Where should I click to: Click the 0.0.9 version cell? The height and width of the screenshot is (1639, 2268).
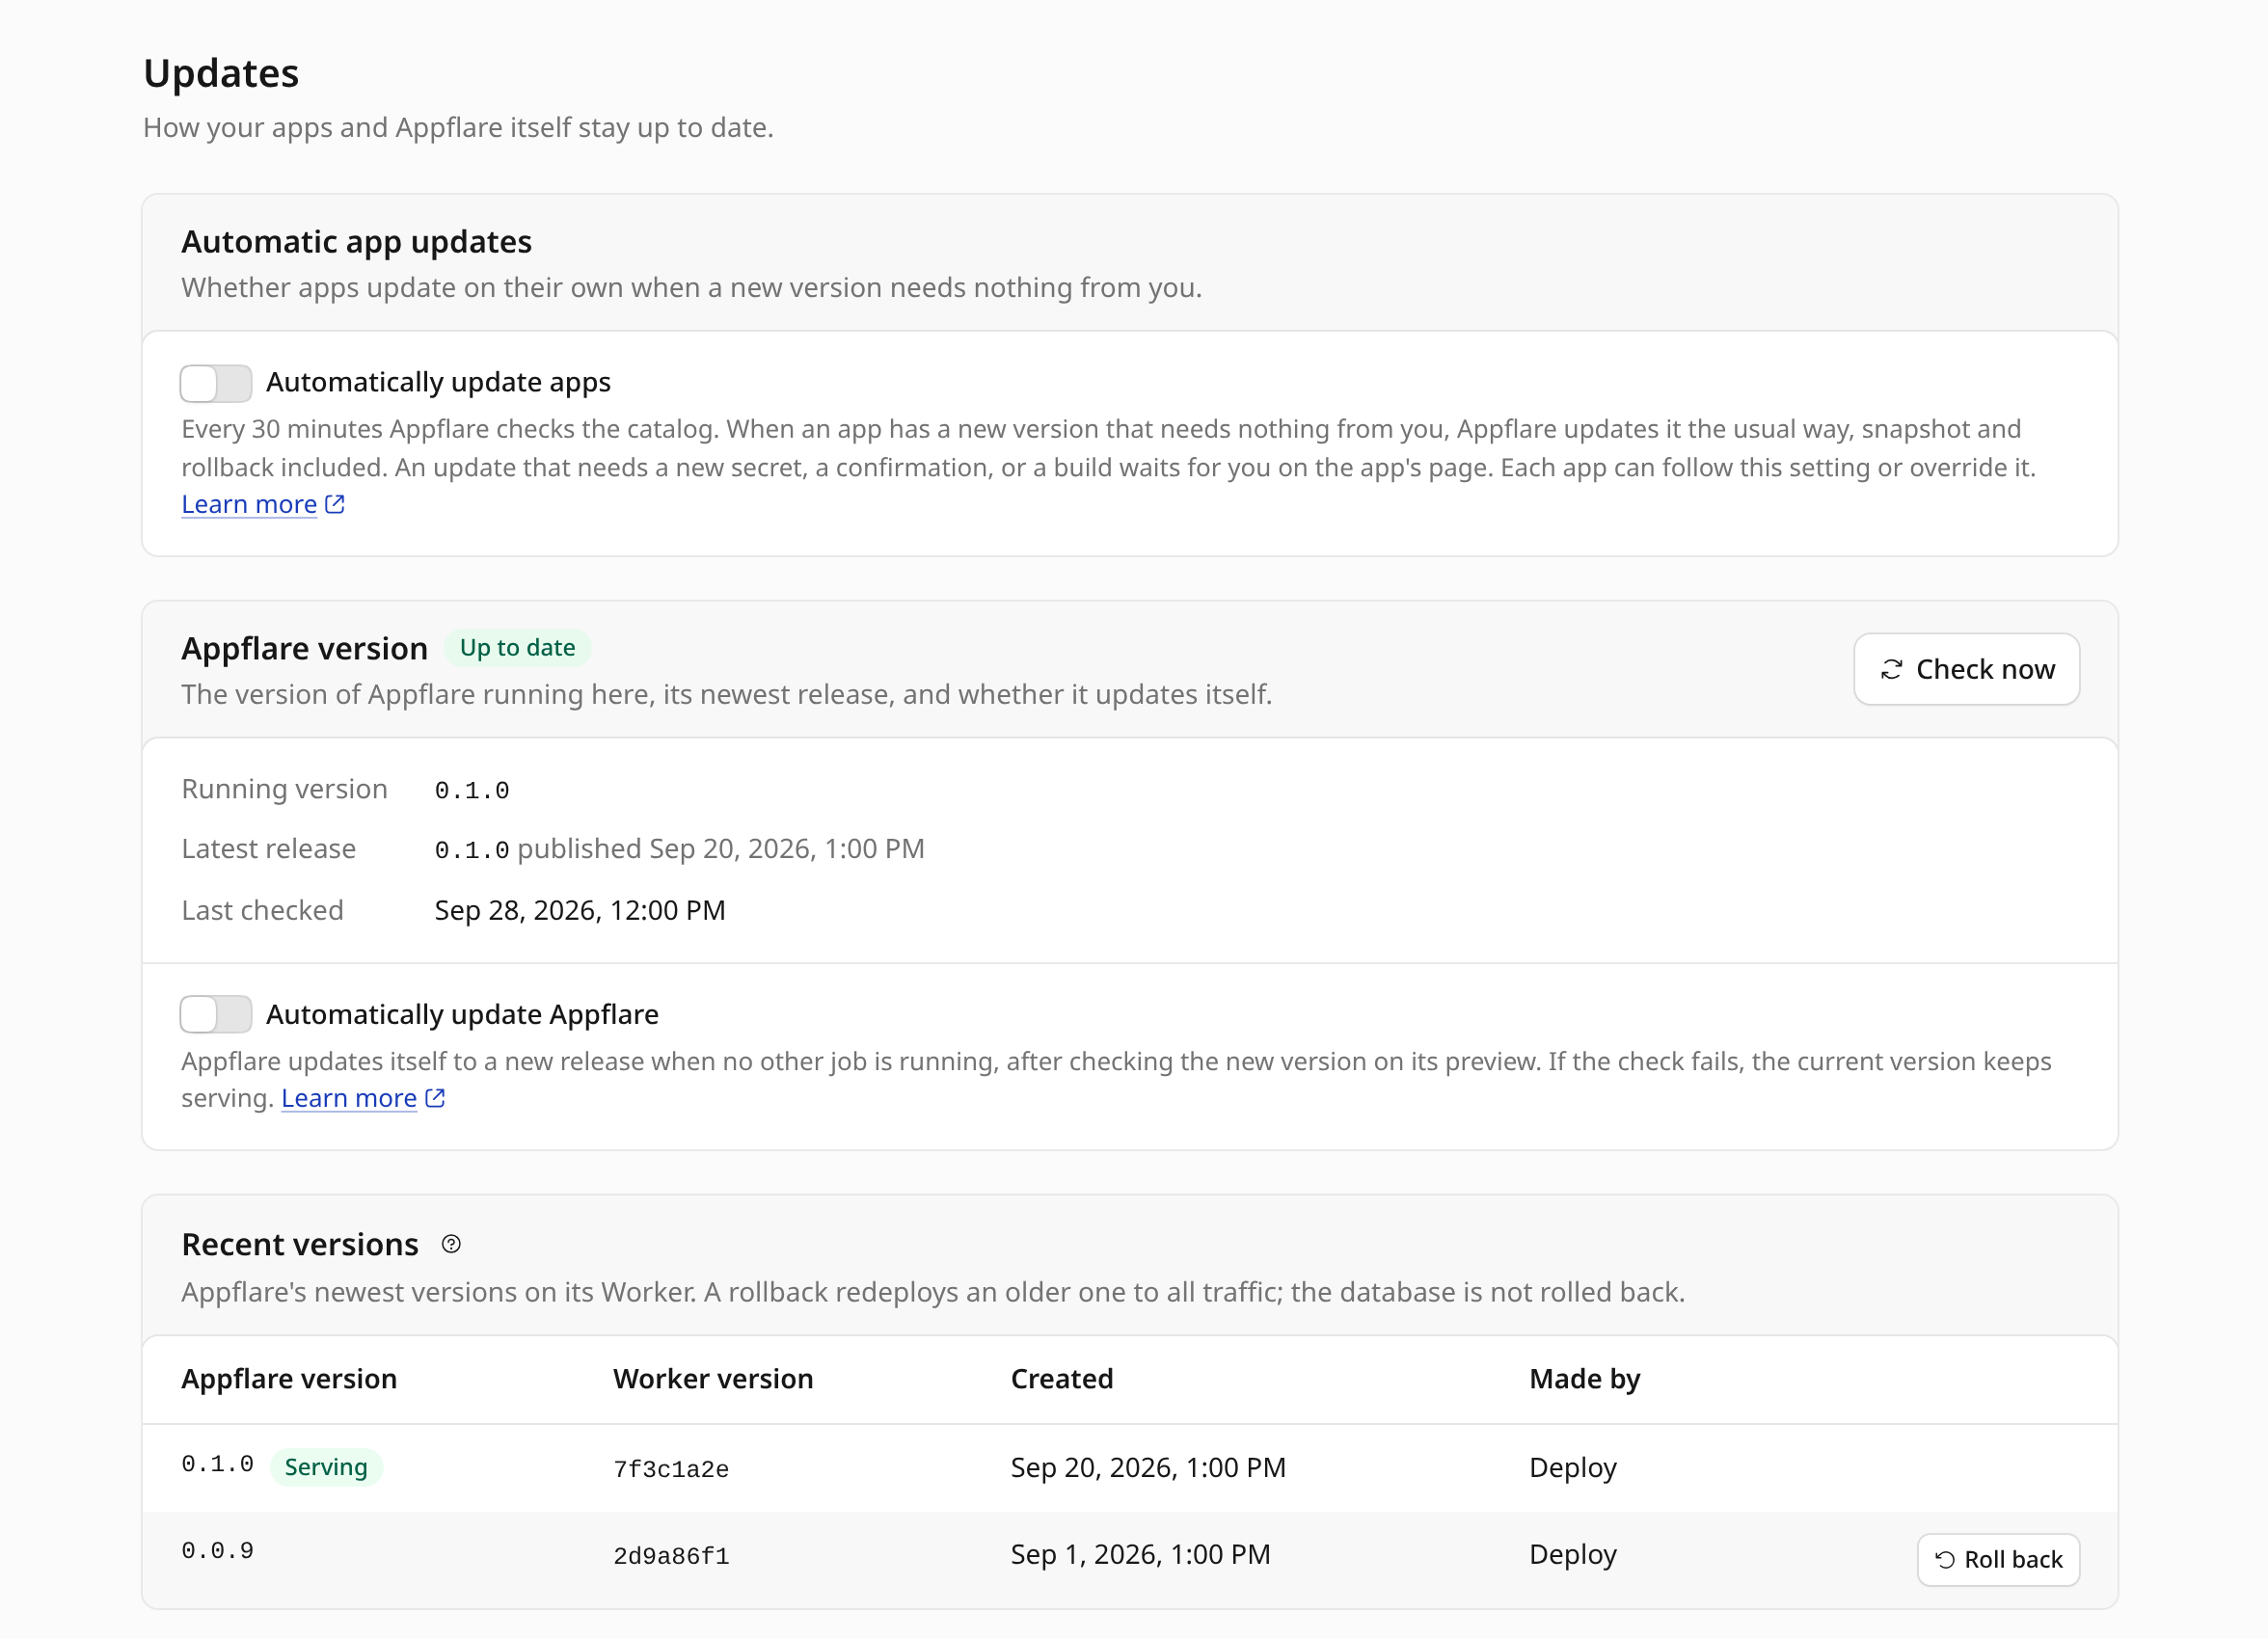click(217, 1551)
